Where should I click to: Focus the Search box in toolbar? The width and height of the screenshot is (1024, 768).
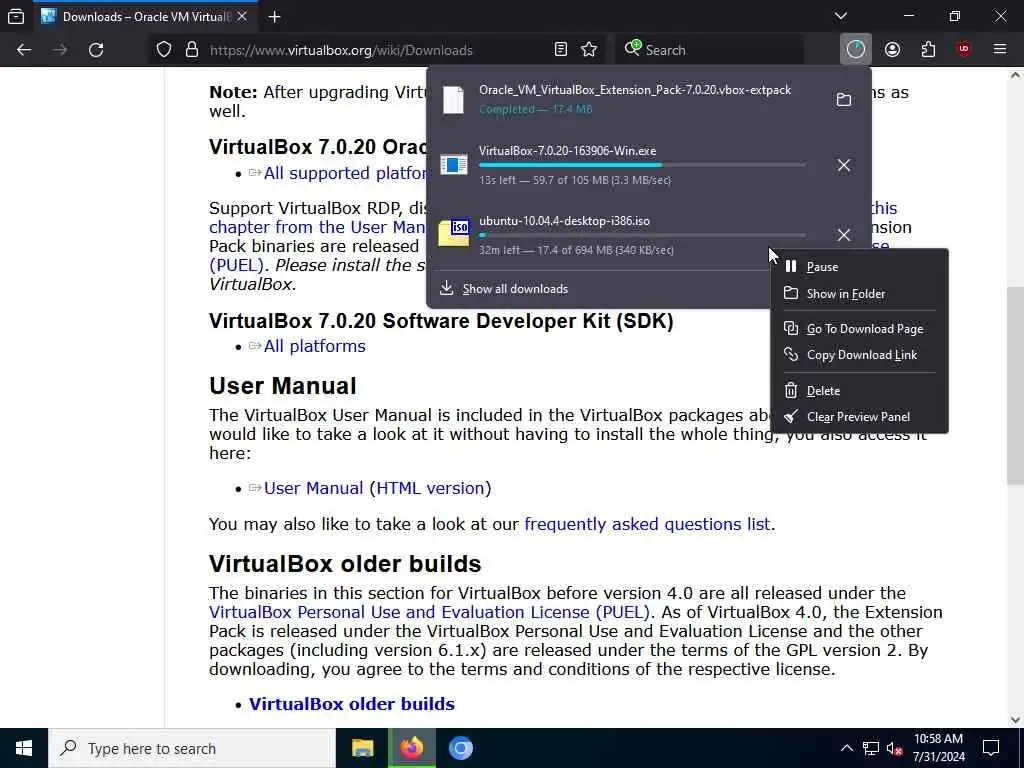(709, 50)
